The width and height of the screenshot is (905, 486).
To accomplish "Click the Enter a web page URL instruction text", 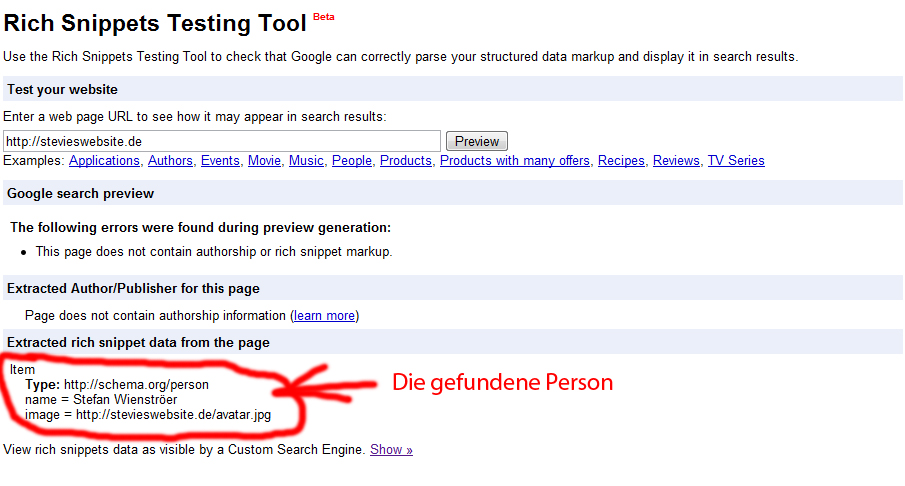I will (x=195, y=117).
